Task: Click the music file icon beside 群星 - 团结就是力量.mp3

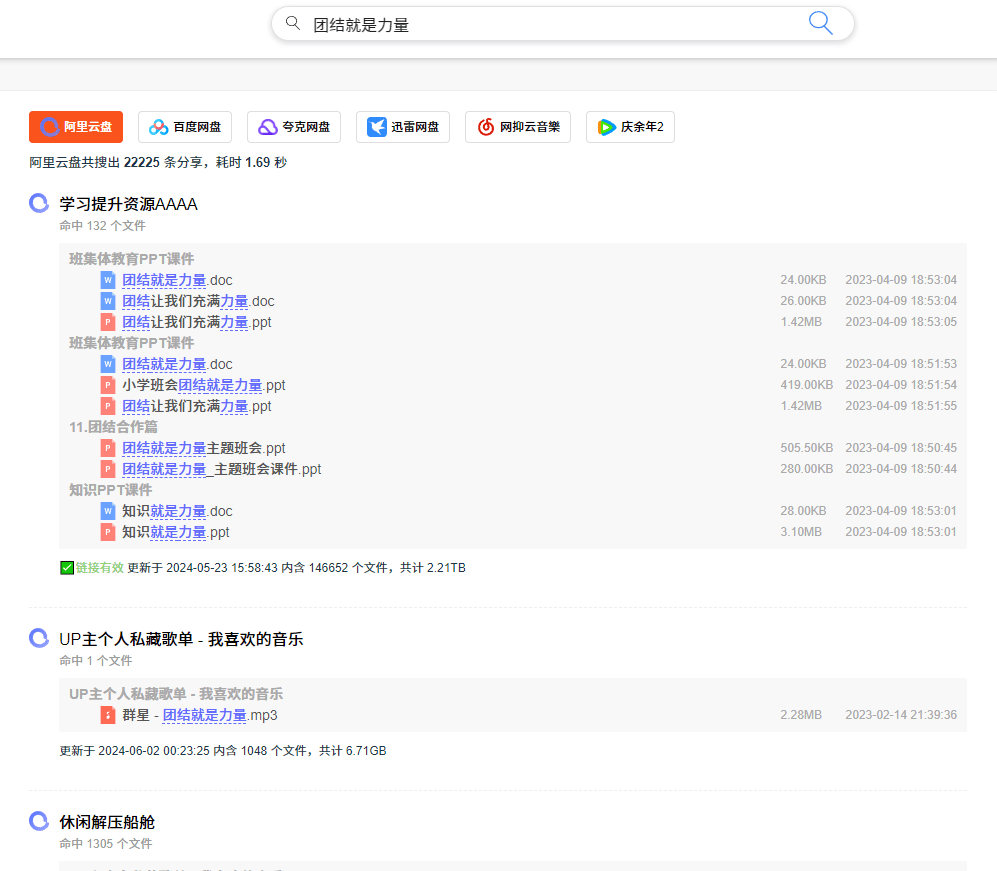Action: [x=107, y=715]
